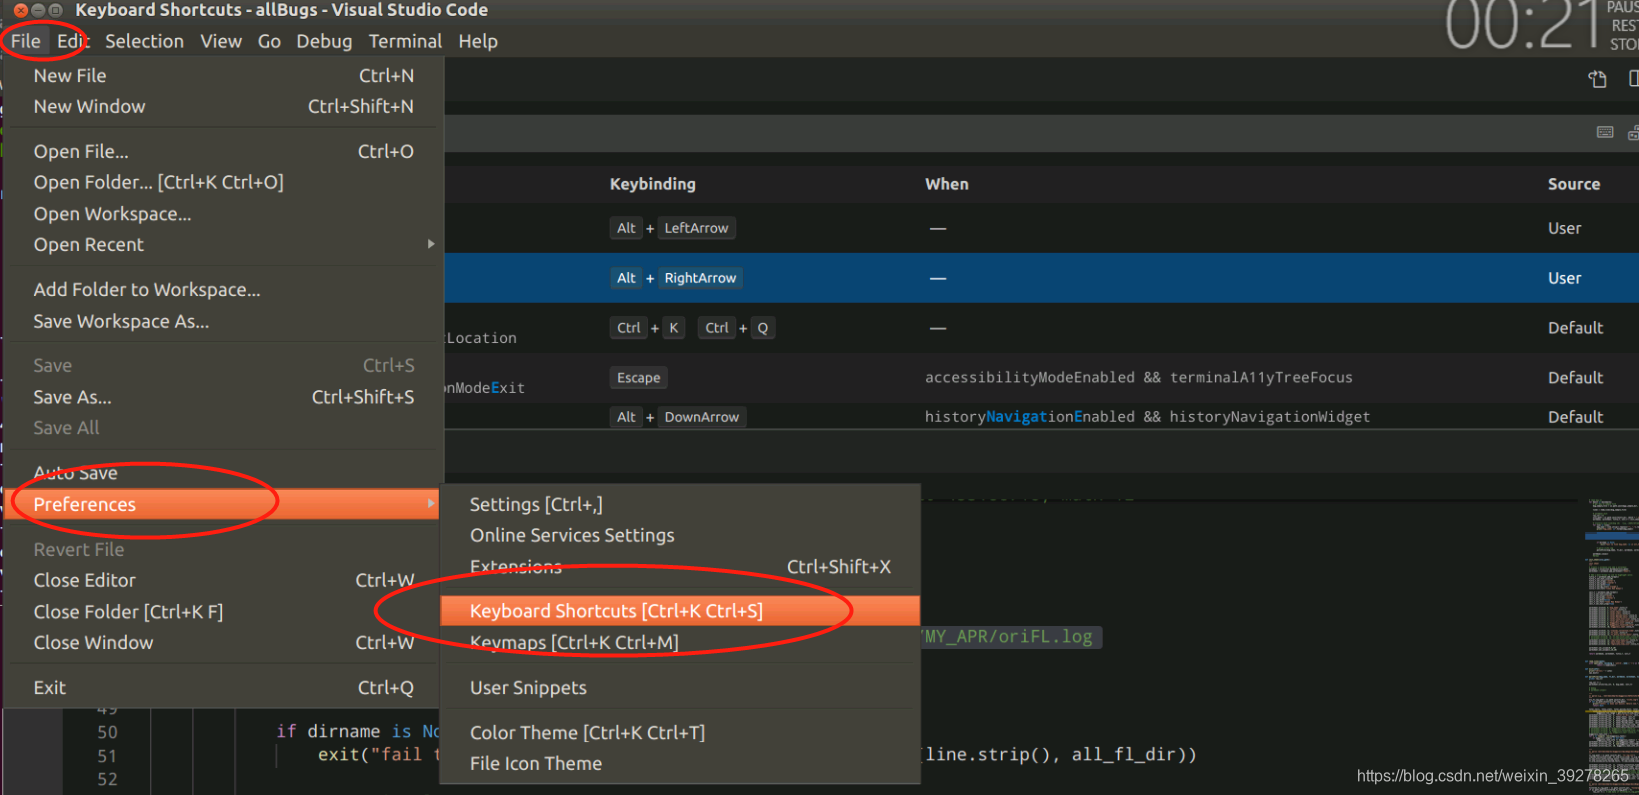Screen dimensions: 1639x795
Task: Choose New File from File menu
Action: pos(224,76)
